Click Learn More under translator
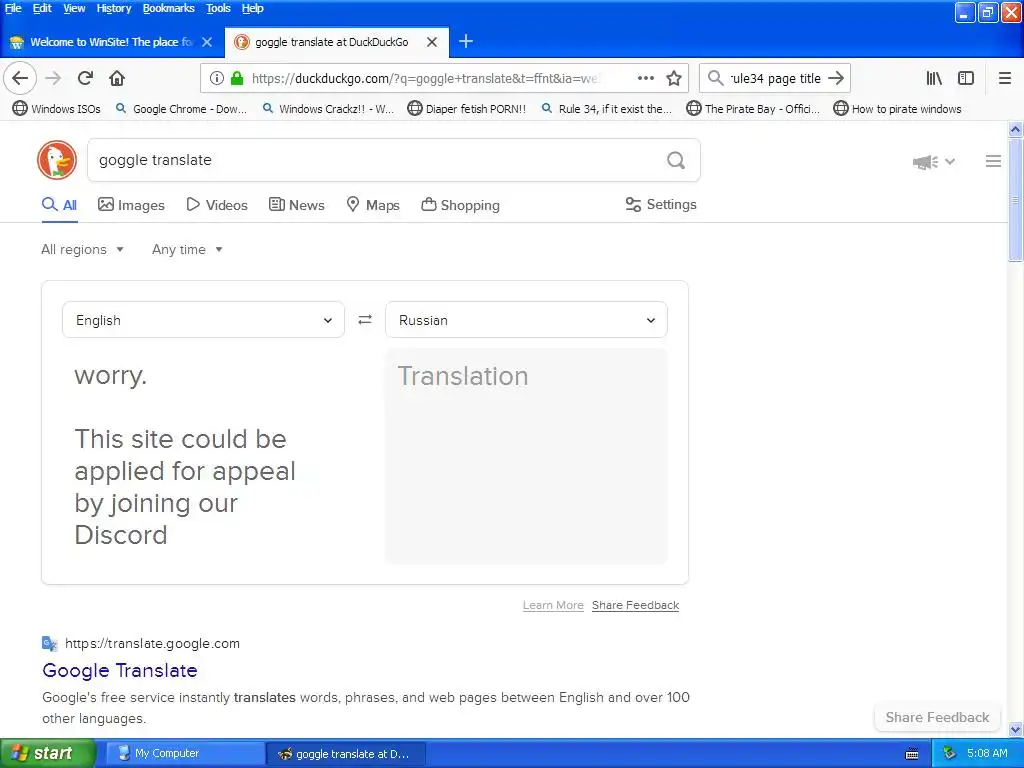The width and height of the screenshot is (1024, 768). tap(553, 605)
